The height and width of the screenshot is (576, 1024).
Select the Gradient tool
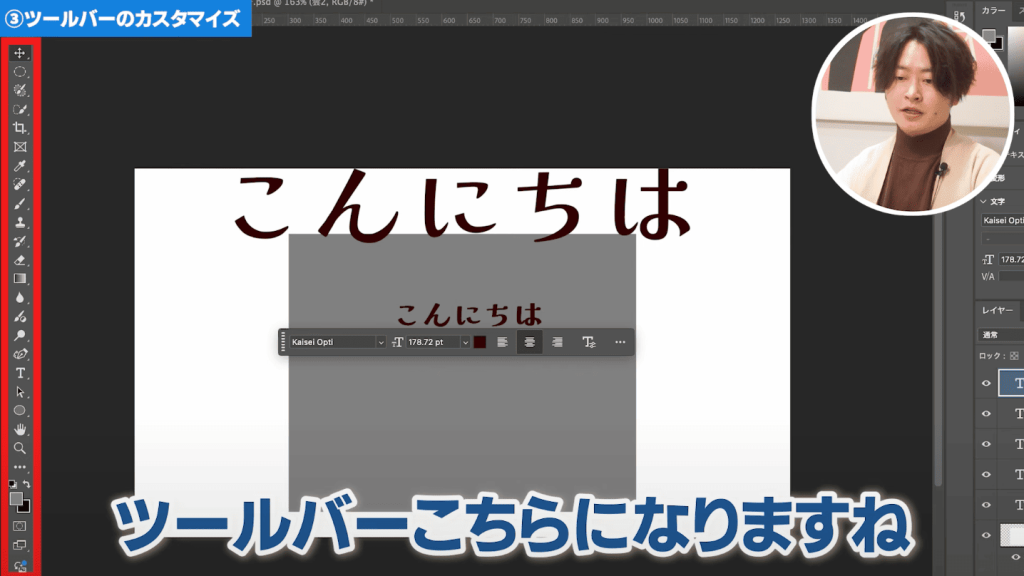point(20,279)
